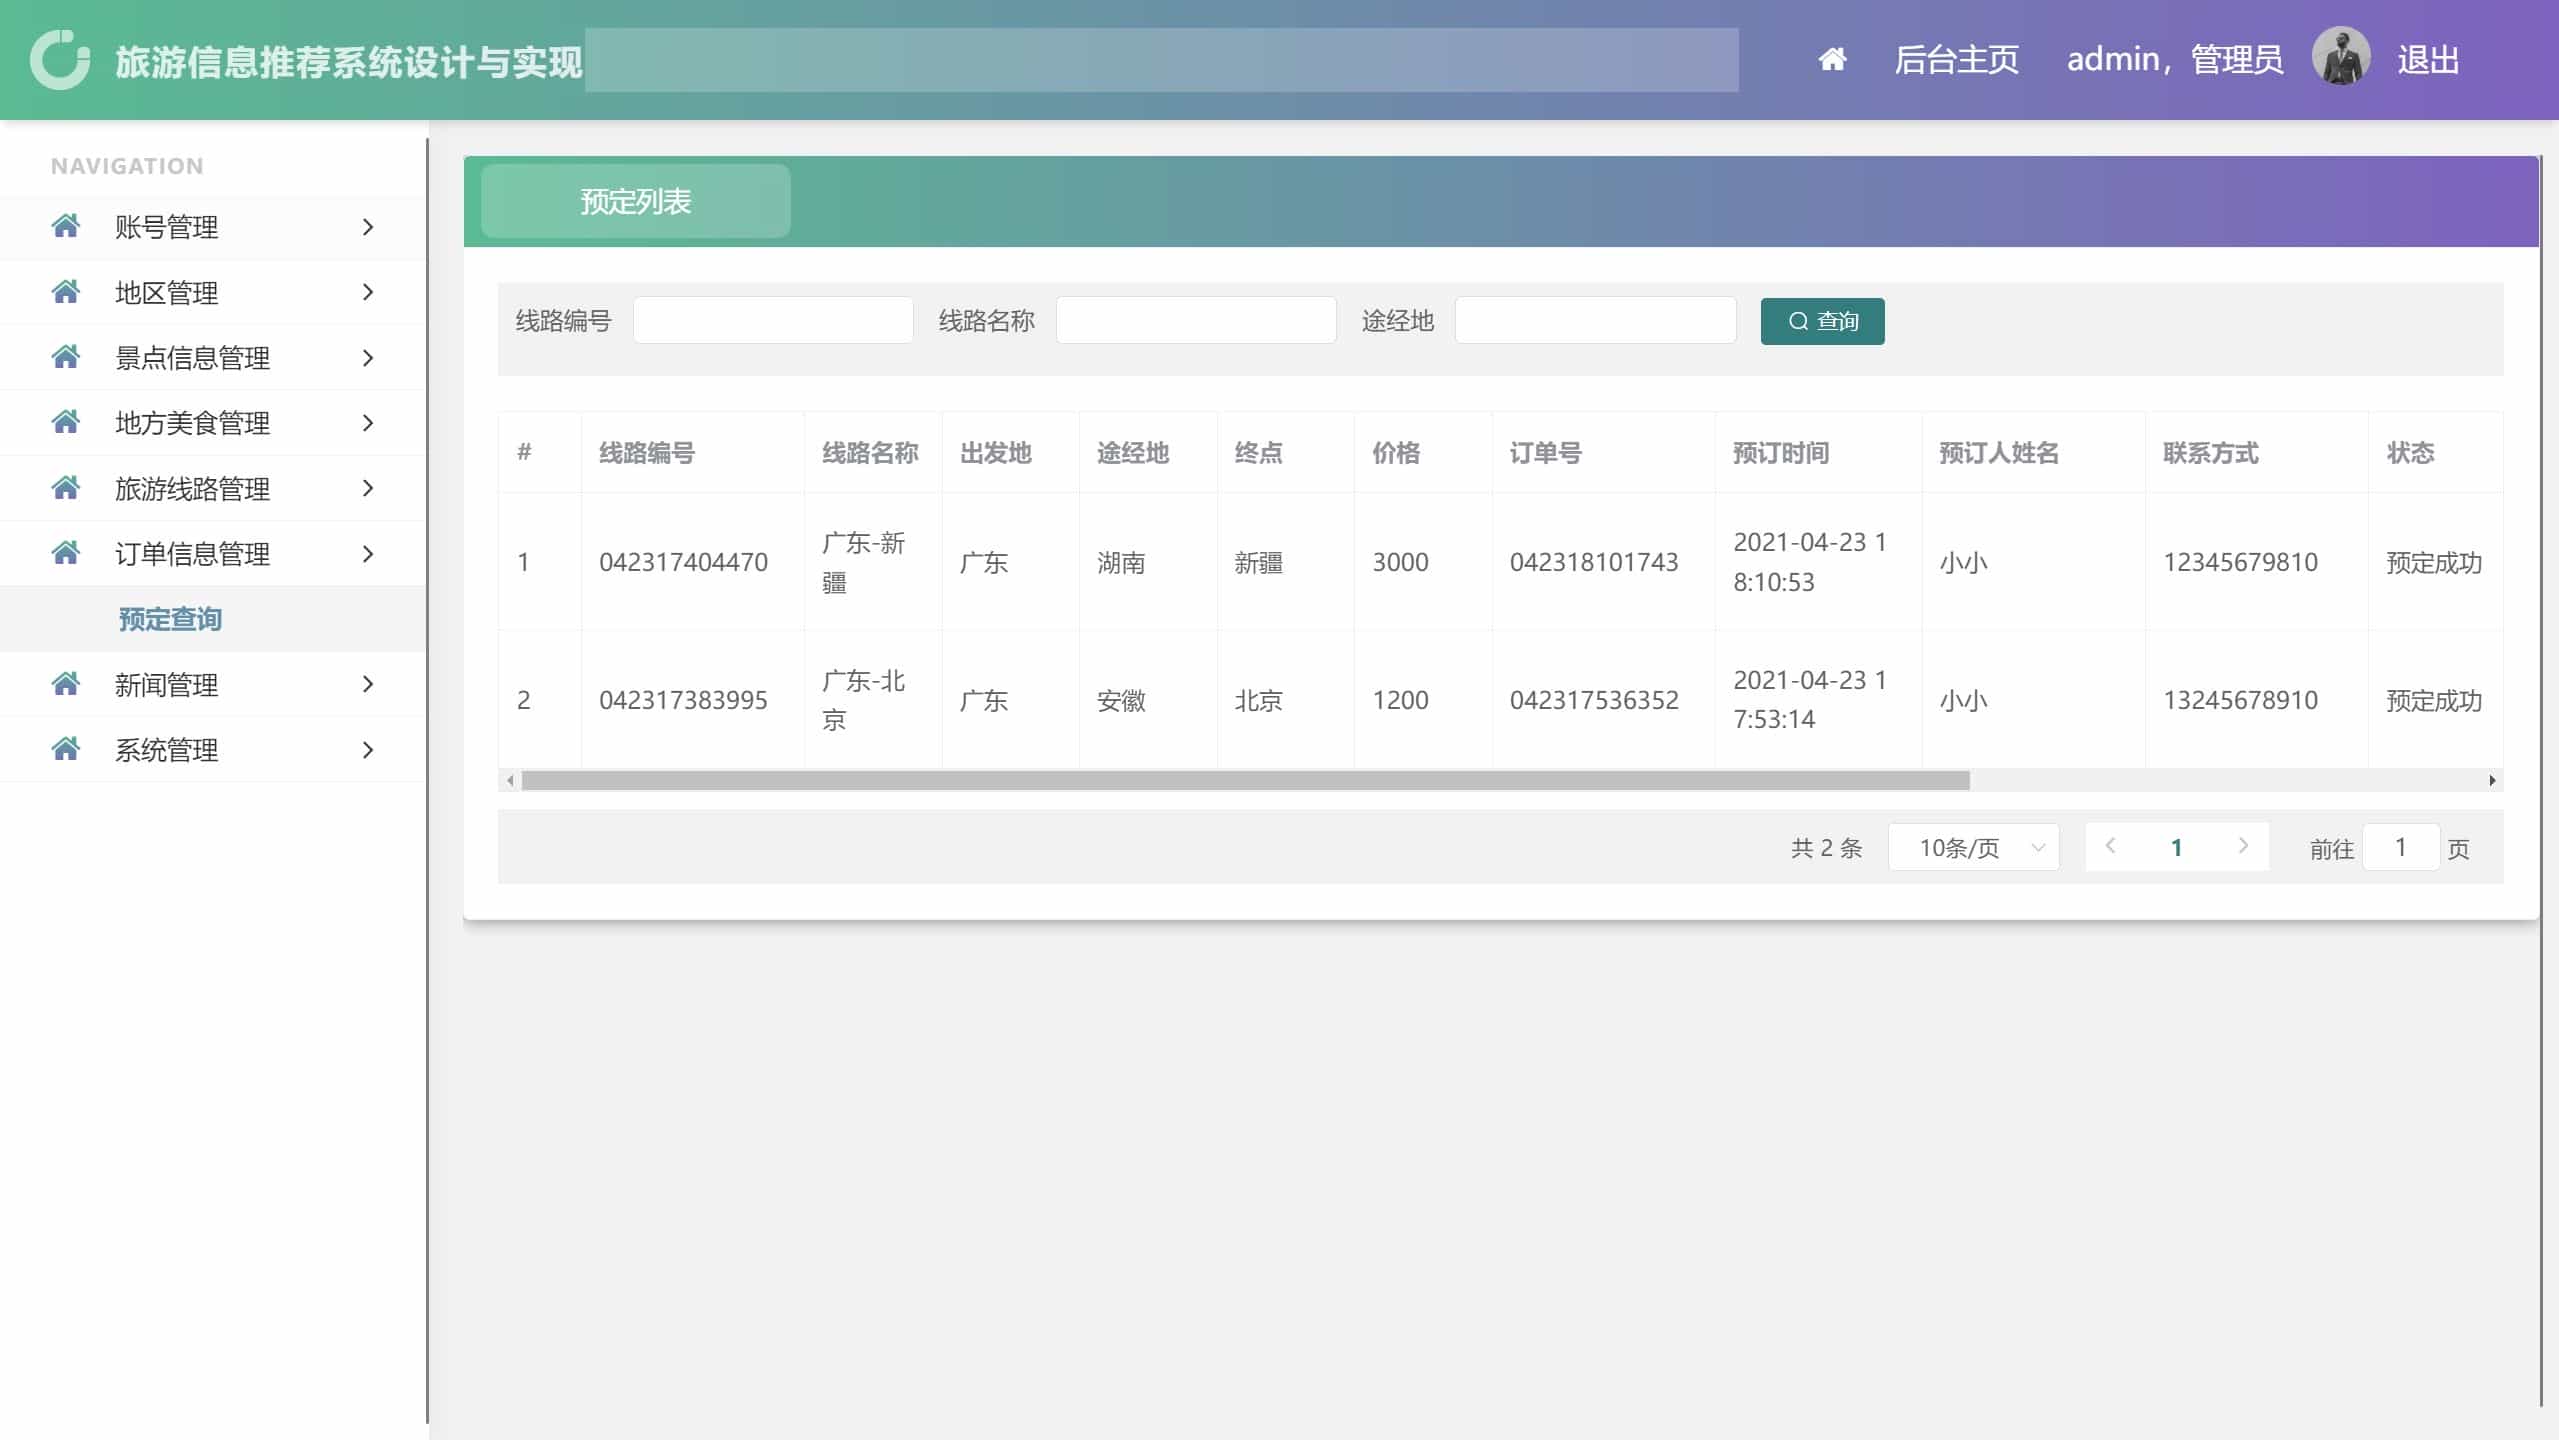The height and width of the screenshot is (1440, 2559).
Task: Focus the 线路名称 search field
Action: point(1196,320)
